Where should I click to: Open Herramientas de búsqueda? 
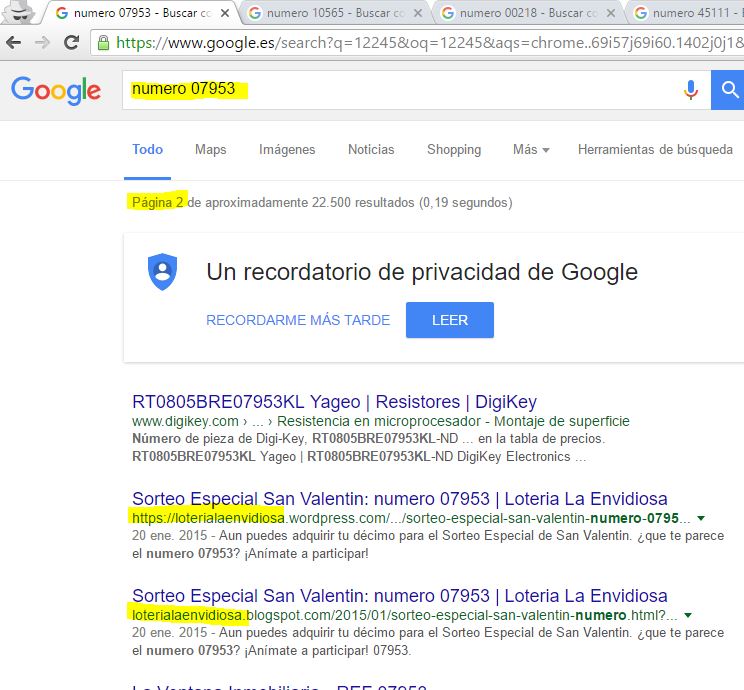[x=655, y=149]
